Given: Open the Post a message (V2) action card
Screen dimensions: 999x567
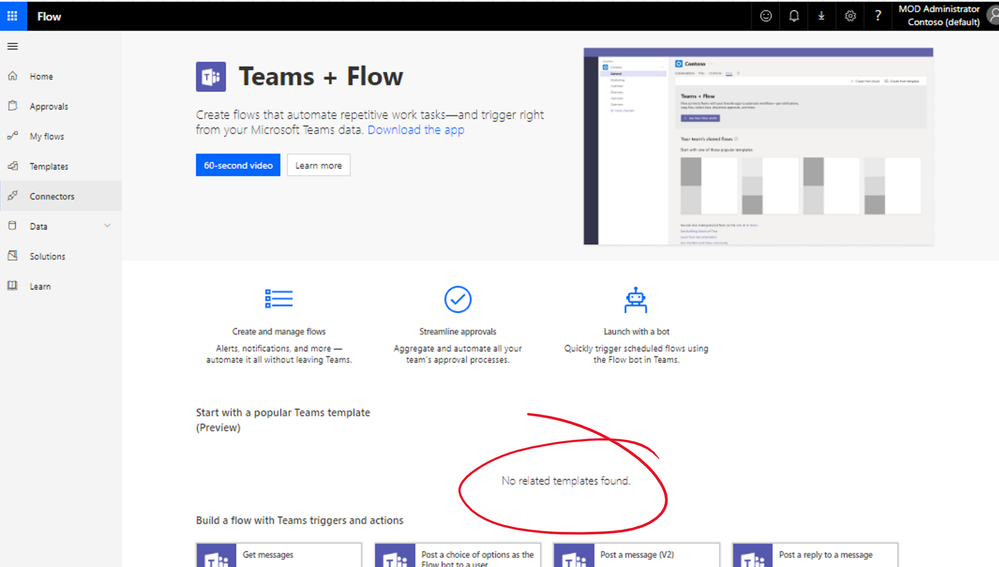Looking at the screenshot, I should point(636,555).
